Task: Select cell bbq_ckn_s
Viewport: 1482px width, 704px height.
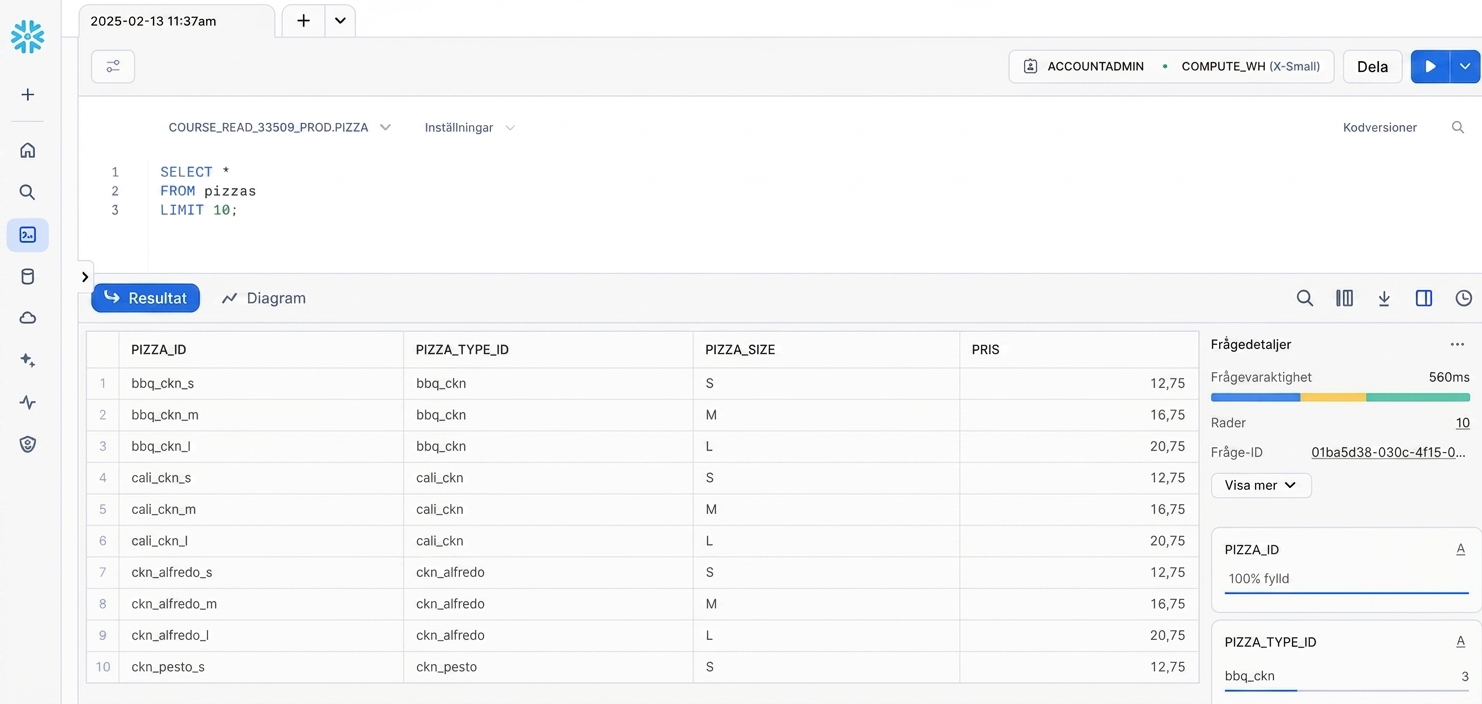Action: click(261, 383)
